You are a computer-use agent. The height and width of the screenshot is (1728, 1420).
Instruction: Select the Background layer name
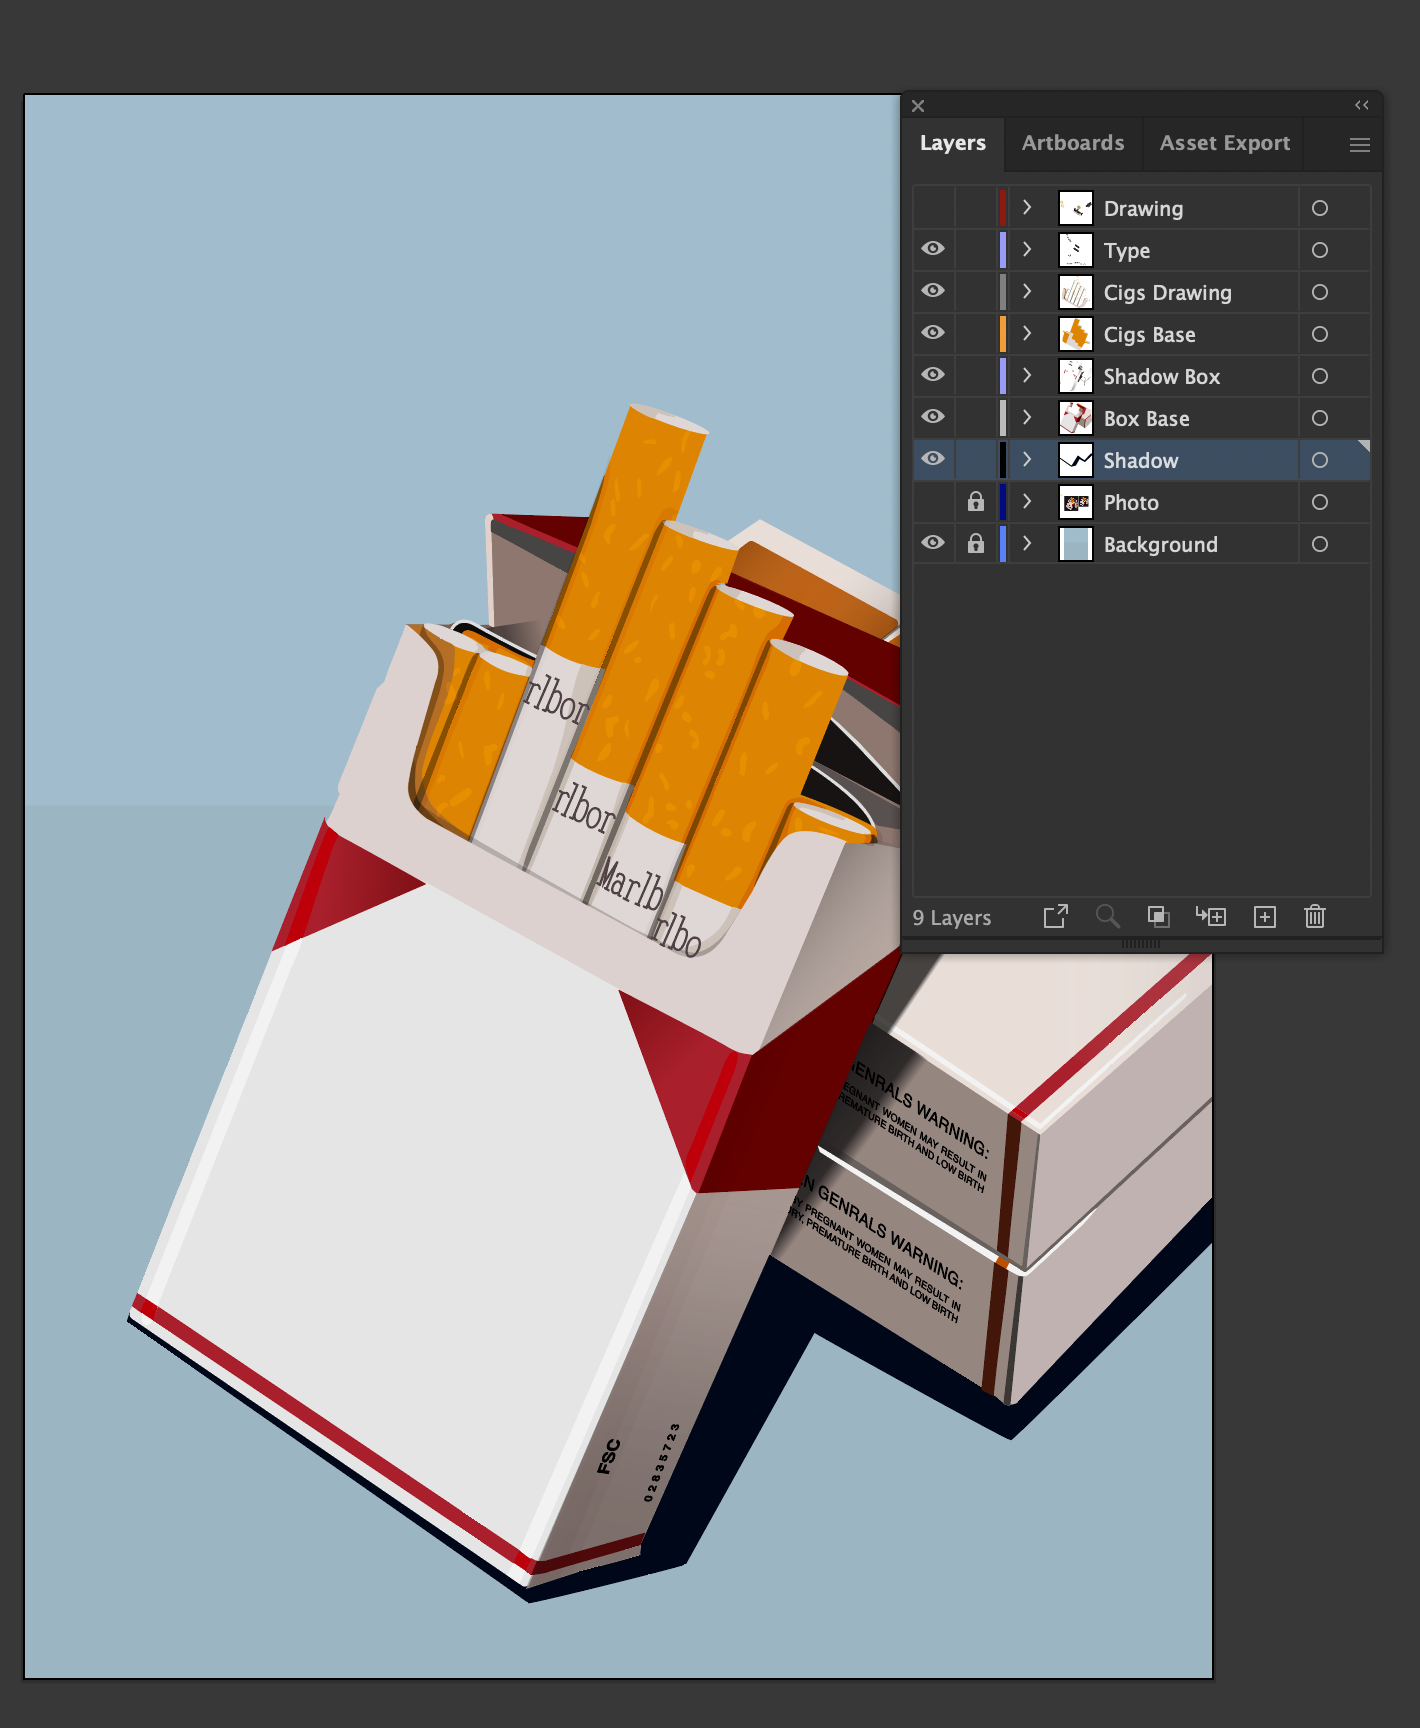tap(1161, 545)
